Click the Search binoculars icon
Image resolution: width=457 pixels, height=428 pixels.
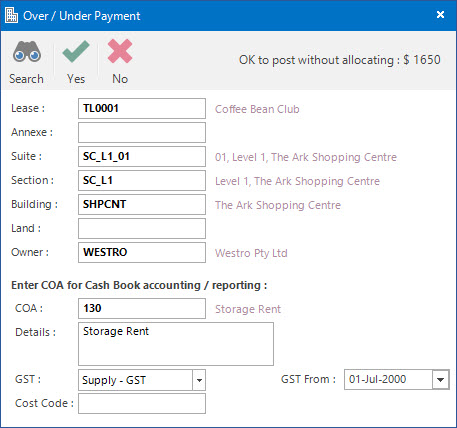click(x=27, y=52)
